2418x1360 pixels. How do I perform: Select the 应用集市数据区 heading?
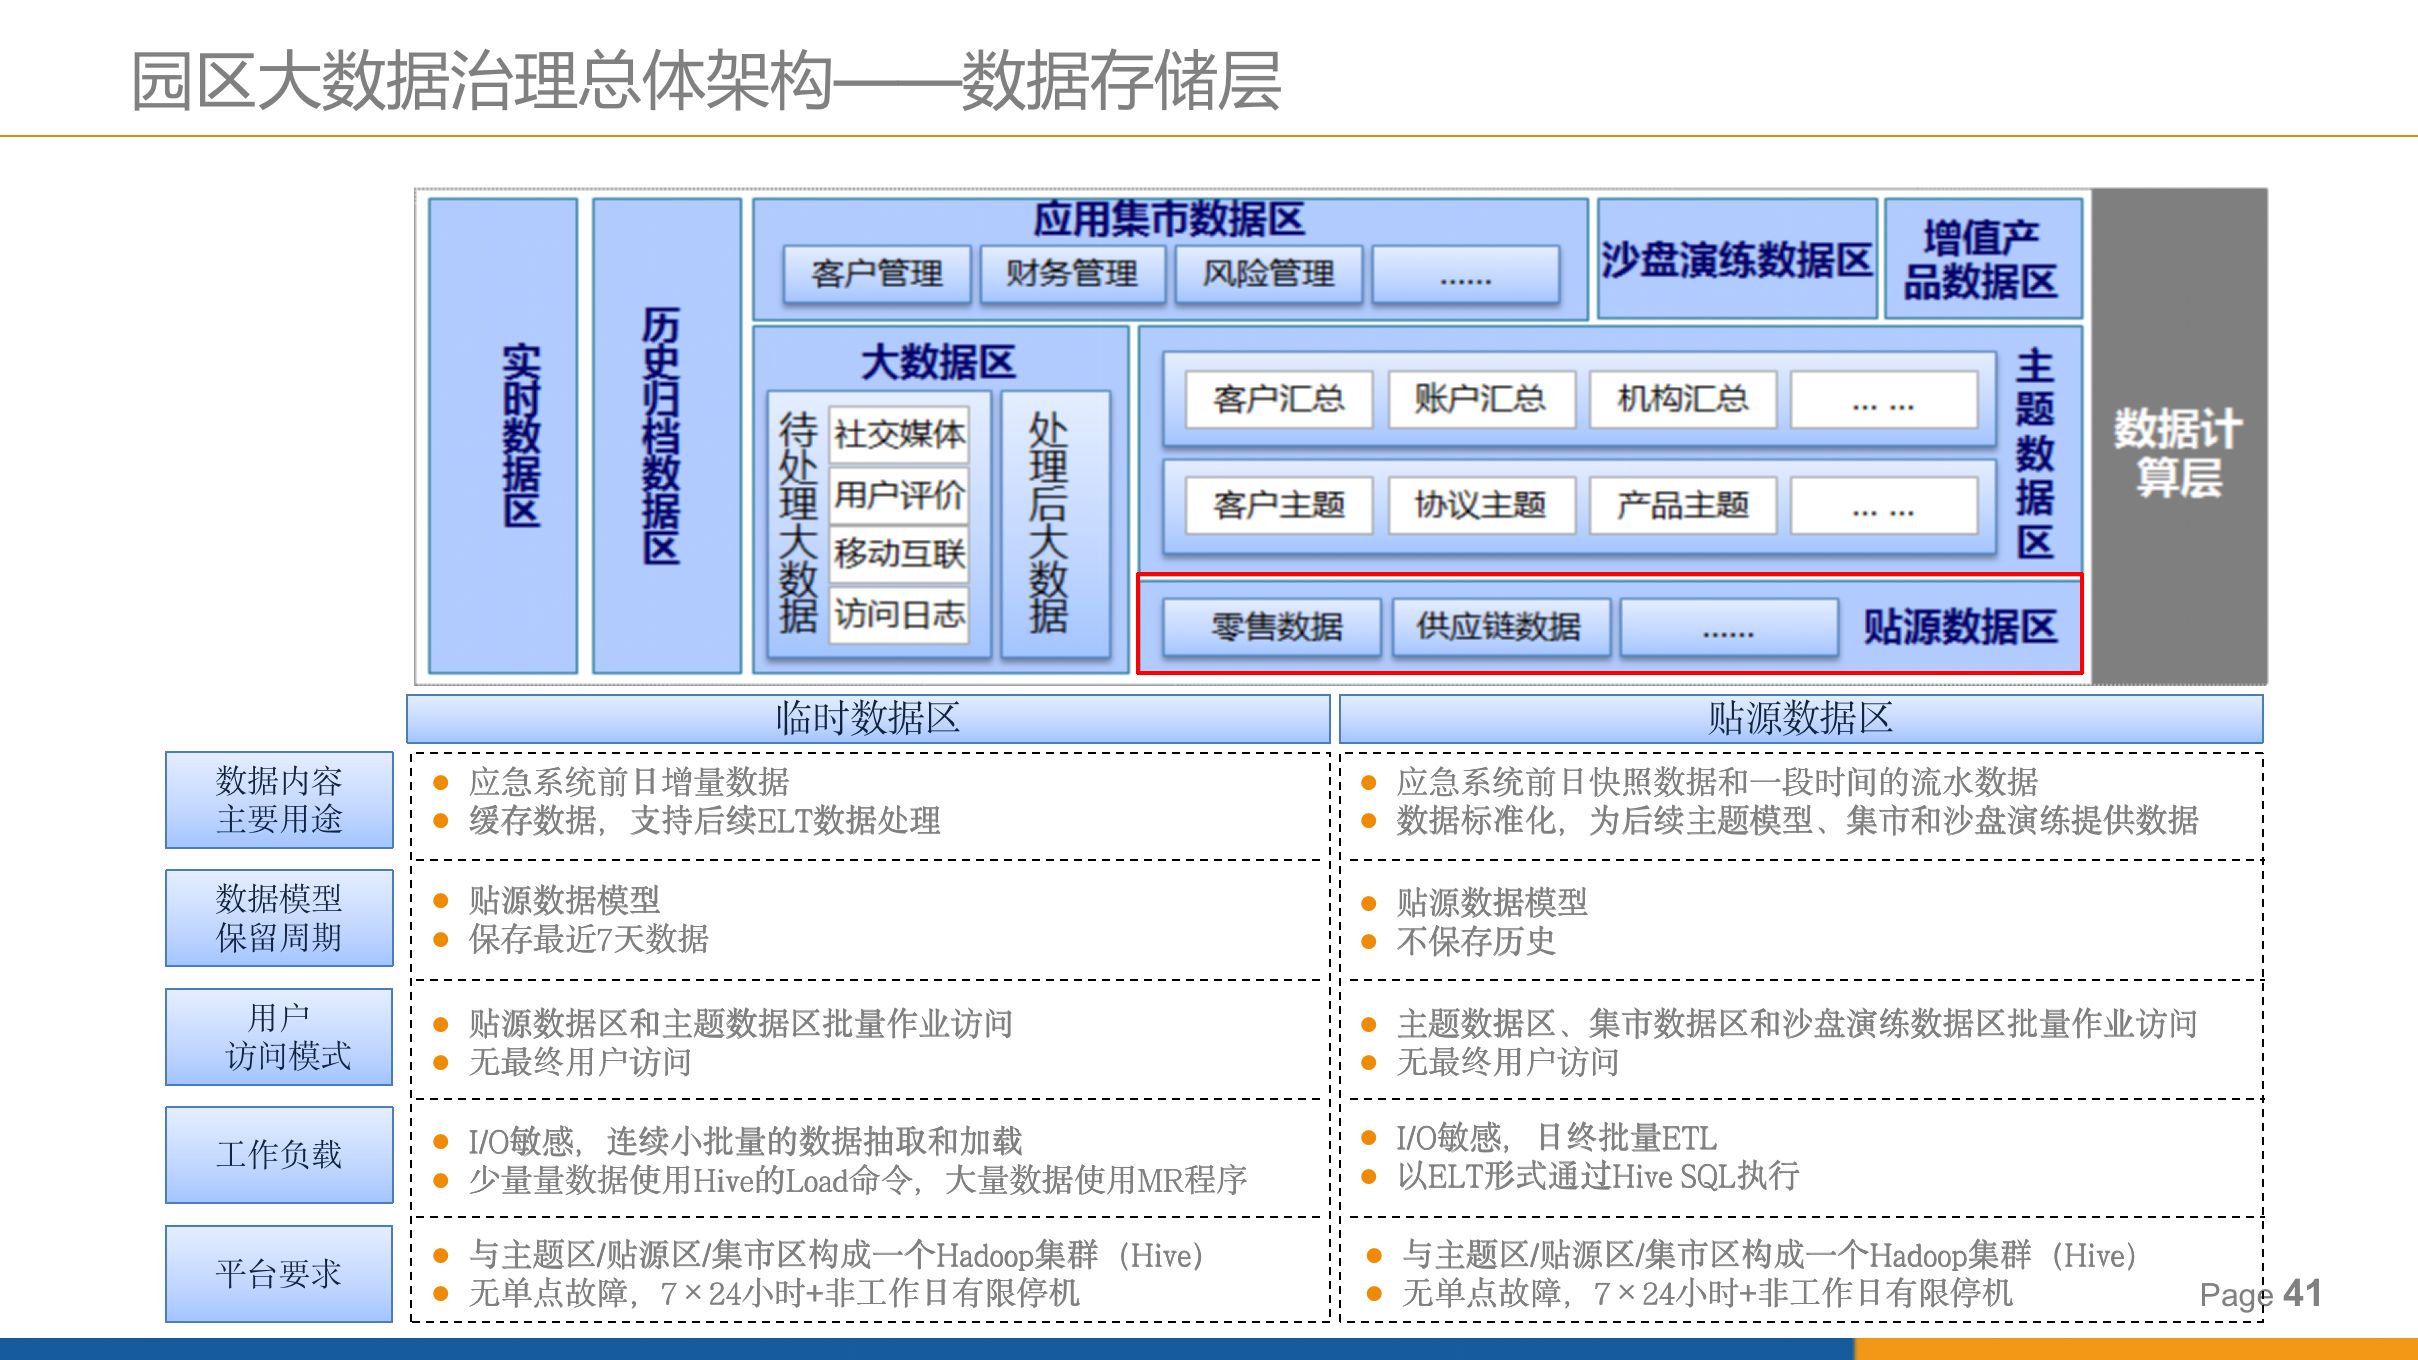[1169, 219]
